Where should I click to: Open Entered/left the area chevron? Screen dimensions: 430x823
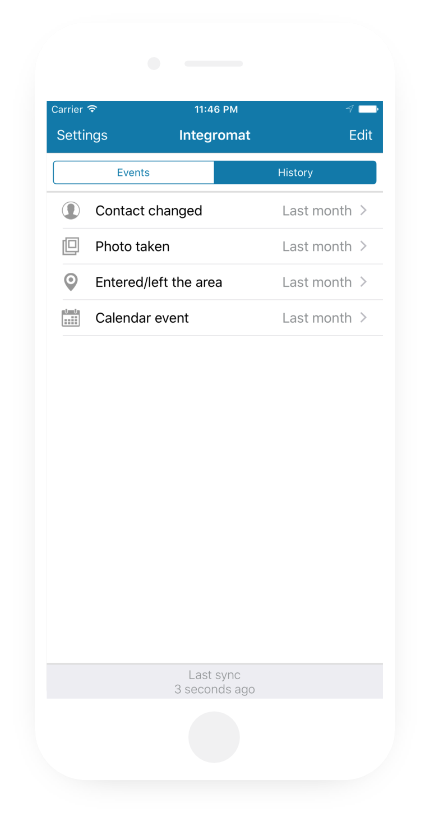tap(363, 282)
